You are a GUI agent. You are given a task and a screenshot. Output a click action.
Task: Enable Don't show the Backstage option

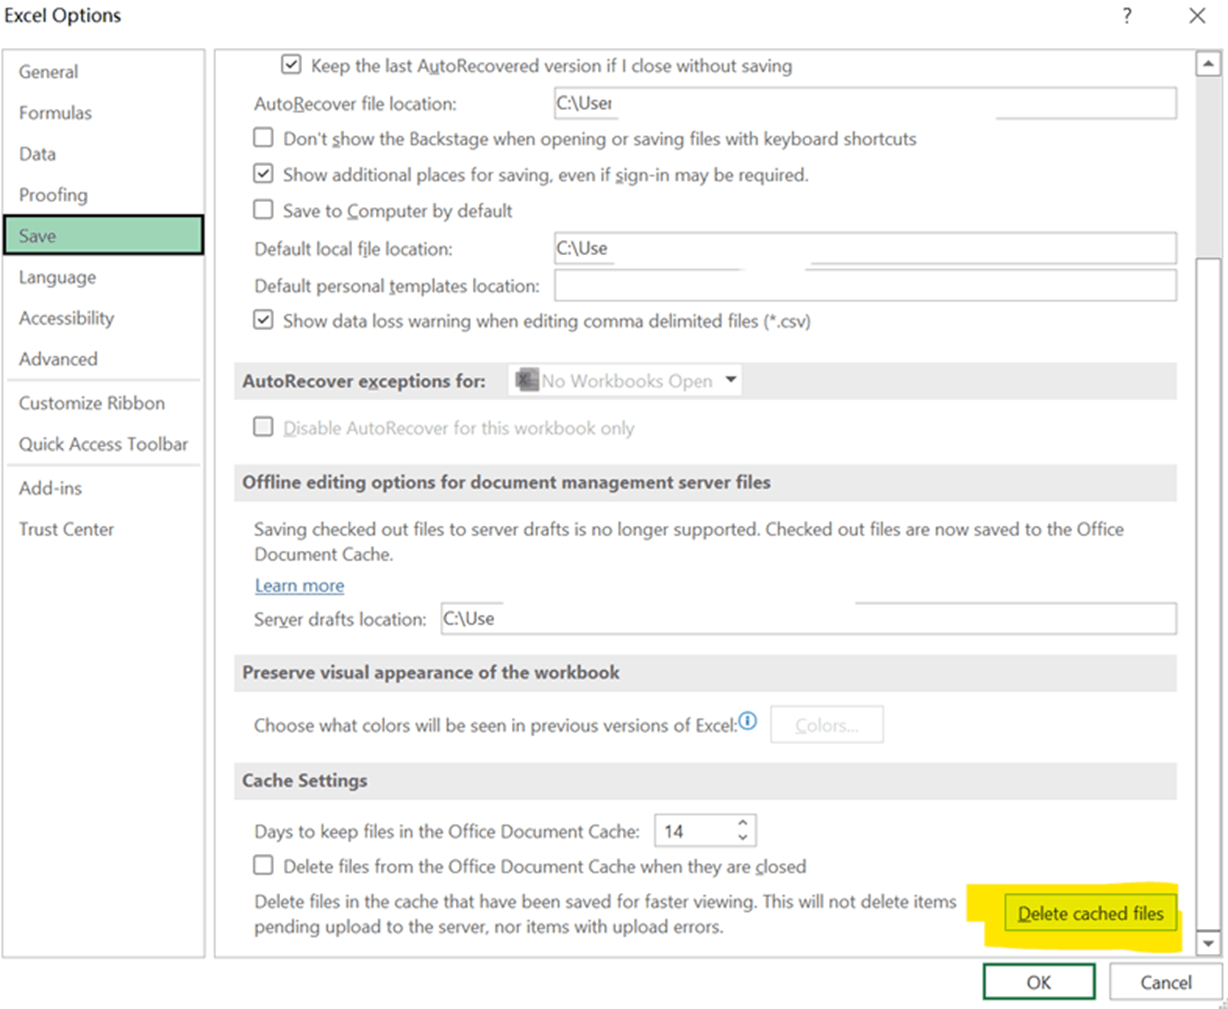[x=263, y=137]
